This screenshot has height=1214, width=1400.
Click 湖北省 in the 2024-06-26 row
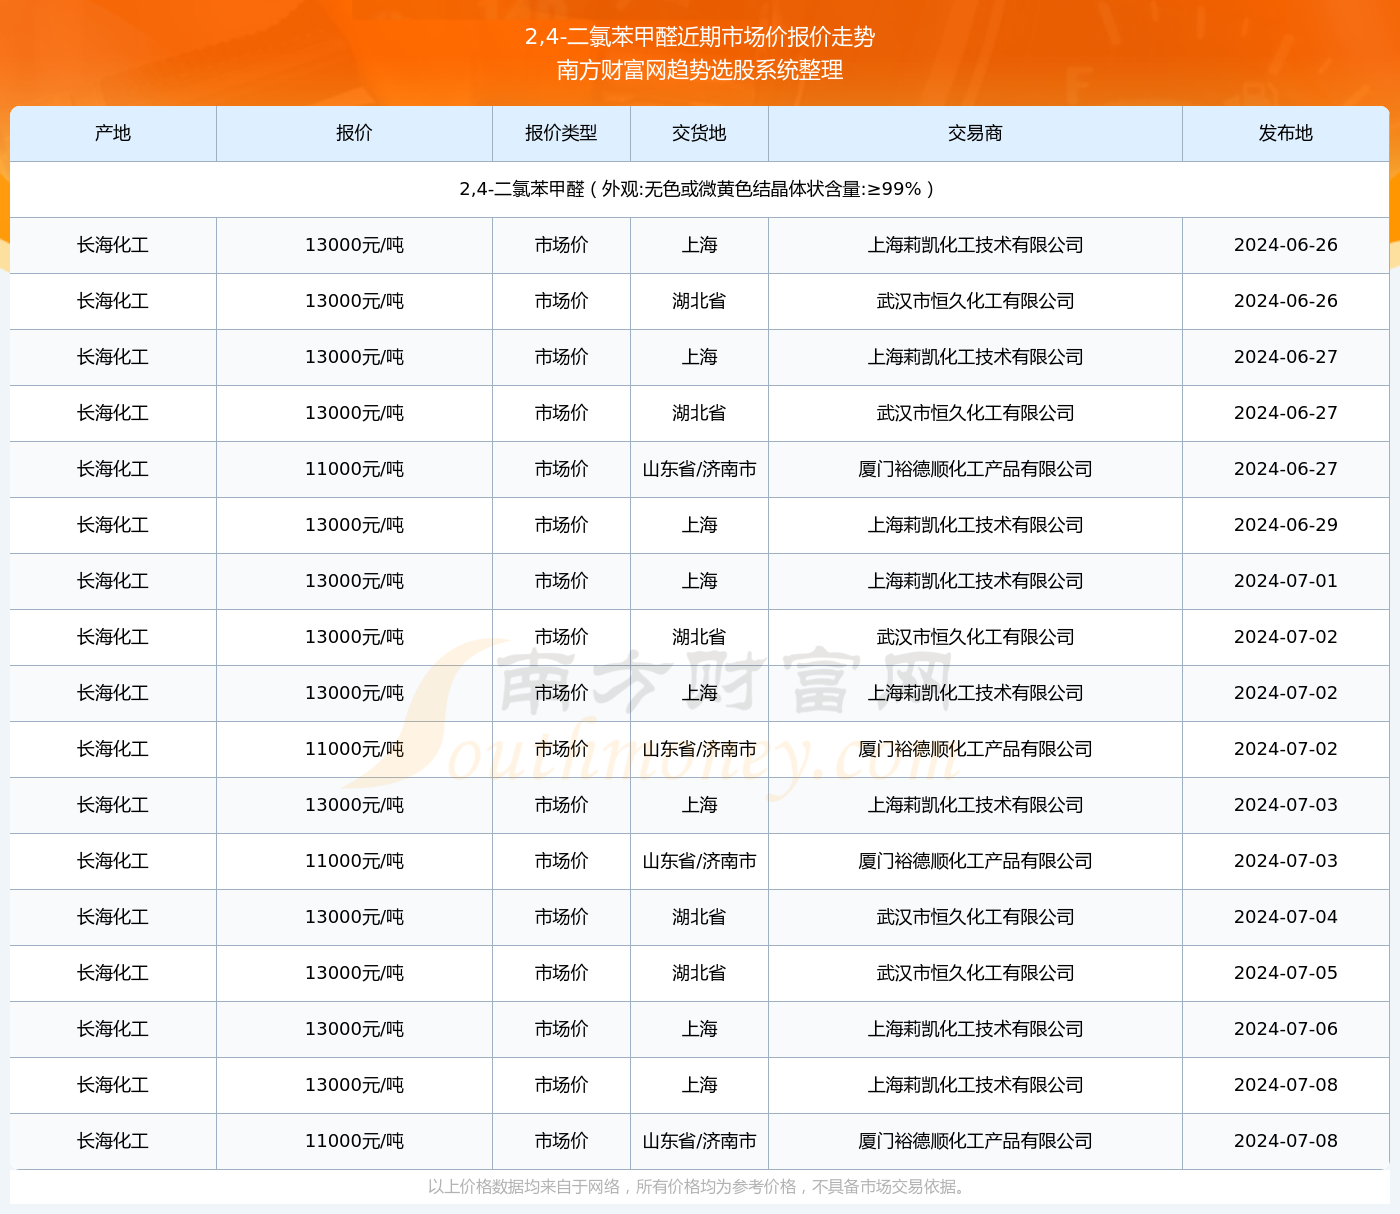(699, 301)
